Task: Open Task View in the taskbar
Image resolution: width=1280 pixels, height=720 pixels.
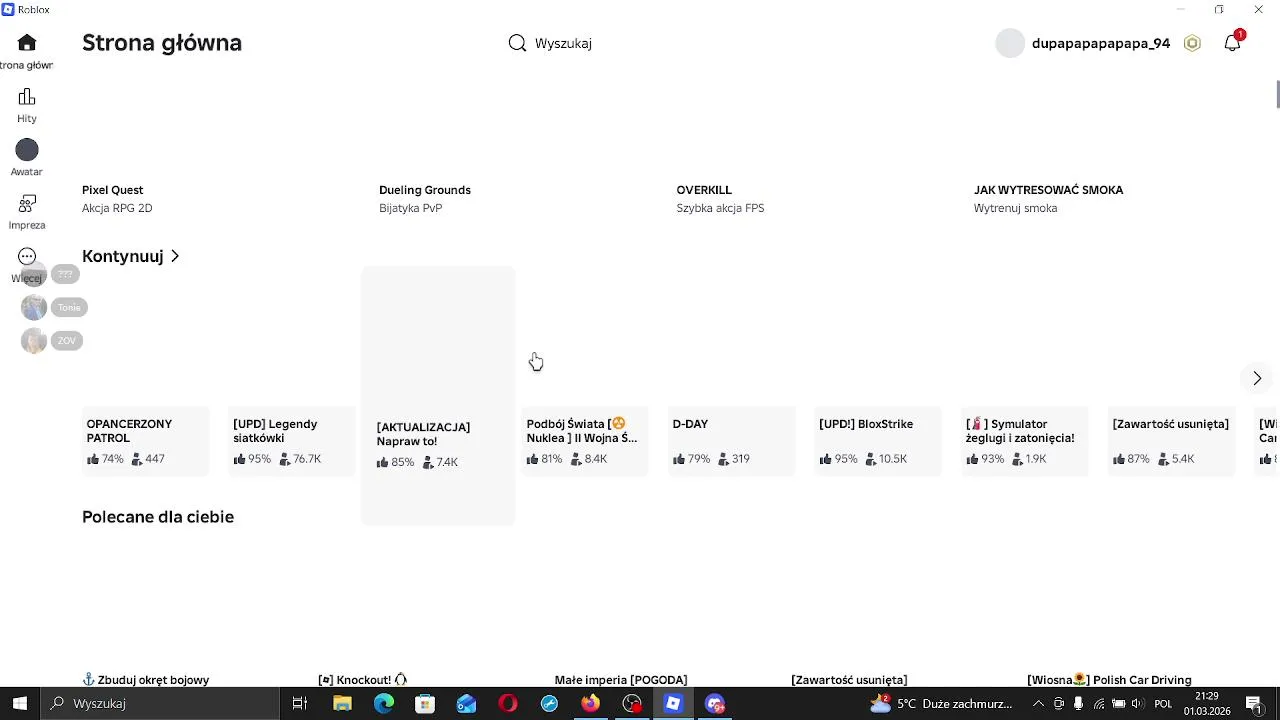Action: point(299,703)
